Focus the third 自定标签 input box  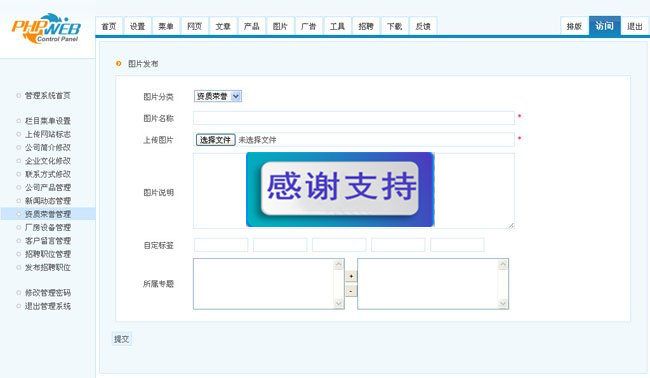point(339,245)
